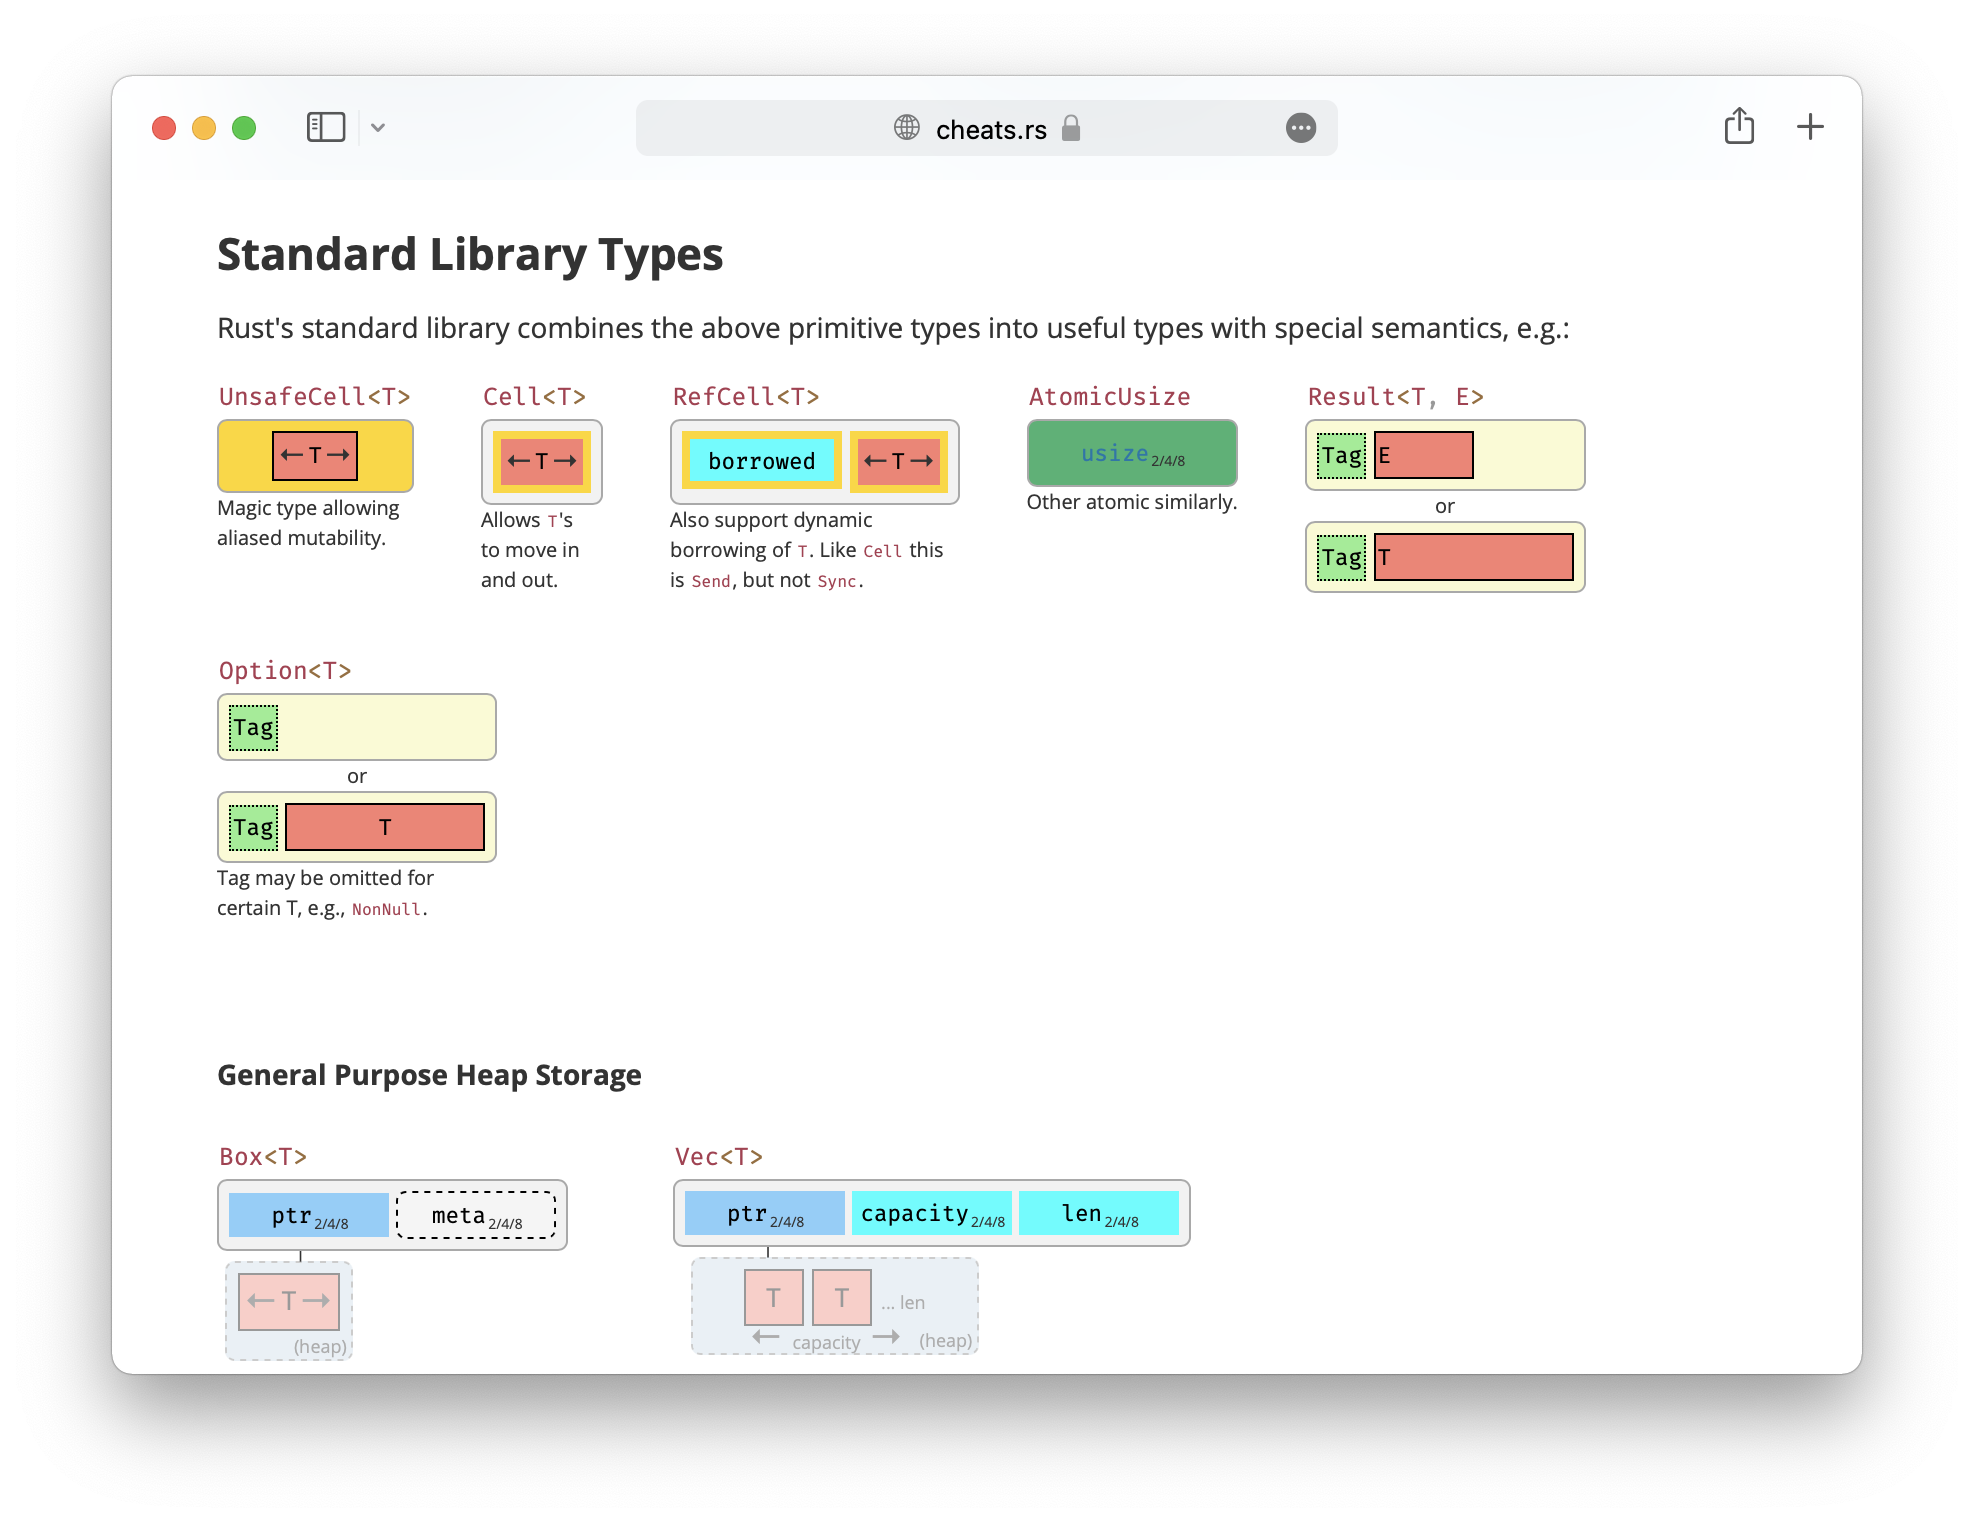Open the Option<T> heading link
1974x1522 pixels.
(285, 671)
